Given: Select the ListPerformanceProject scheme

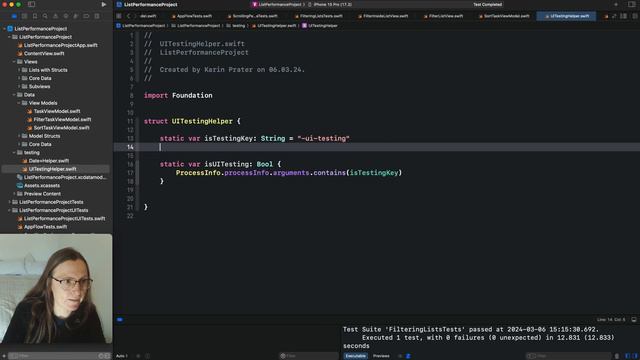Looking at the screenshot, I should click(x=279, y=4).
